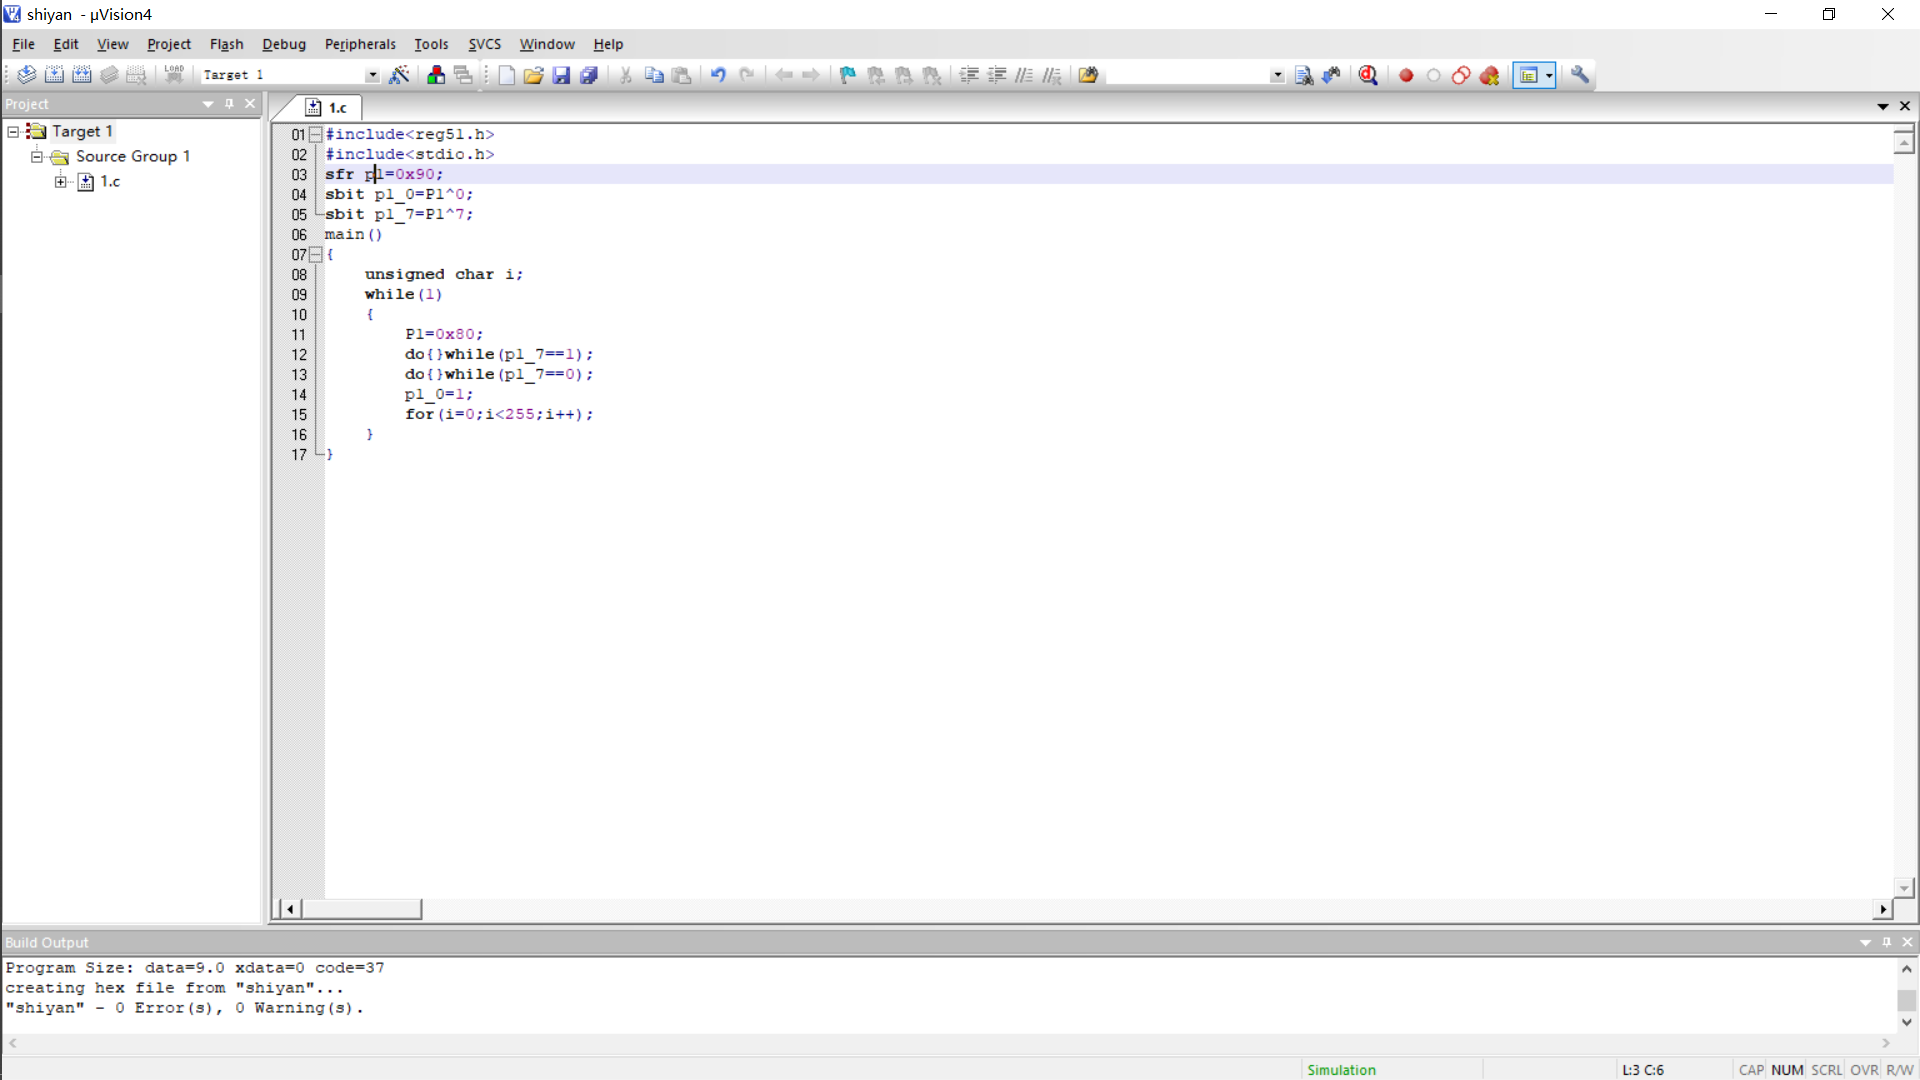Expand the 1.c file tree node
Screen dimensions: 1920x1080
[61, 182]
